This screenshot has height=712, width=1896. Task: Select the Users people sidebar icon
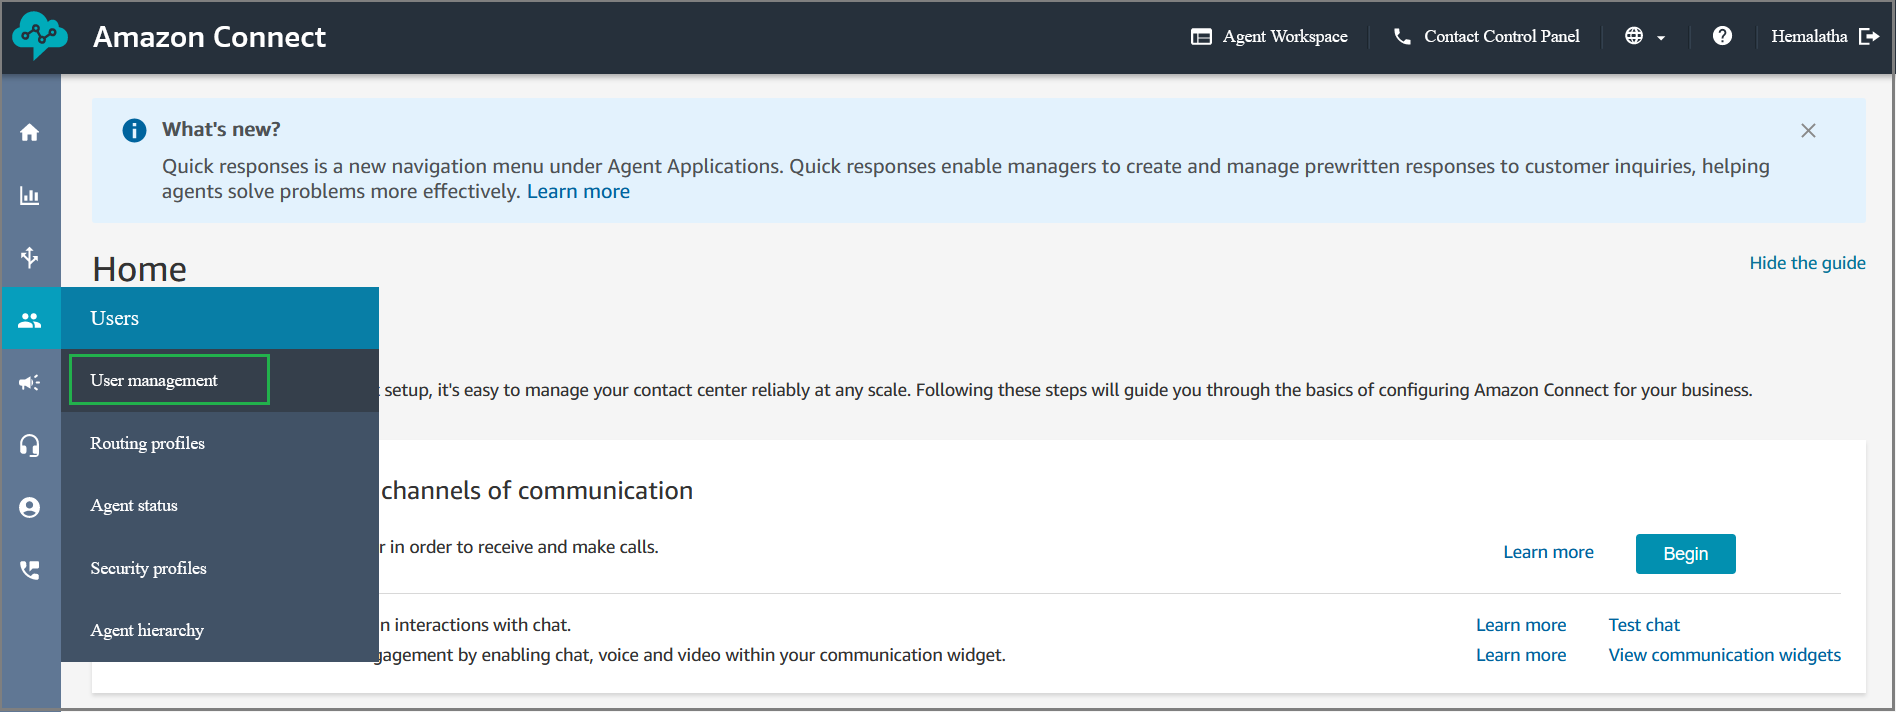(30, 320)
